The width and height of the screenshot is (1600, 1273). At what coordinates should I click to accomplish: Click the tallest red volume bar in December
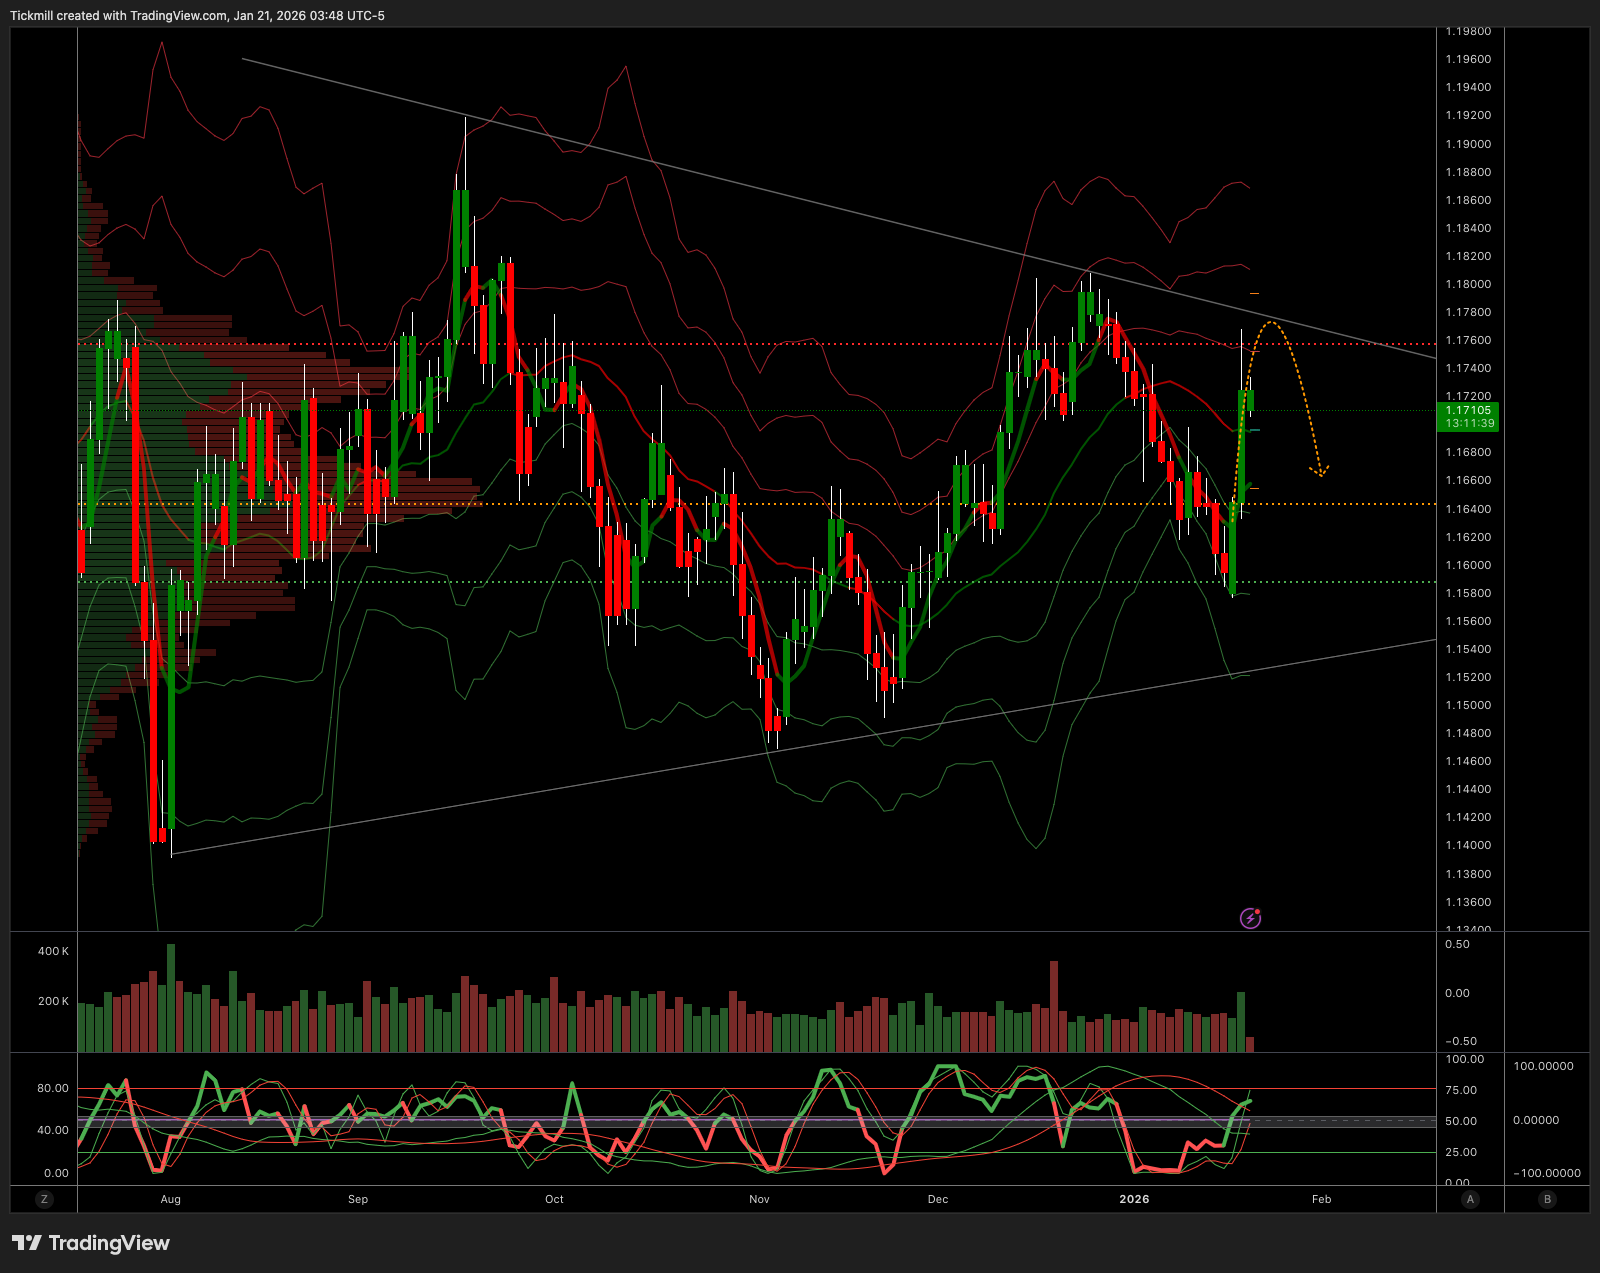pyautogui.click(x=1053, y=1005)
